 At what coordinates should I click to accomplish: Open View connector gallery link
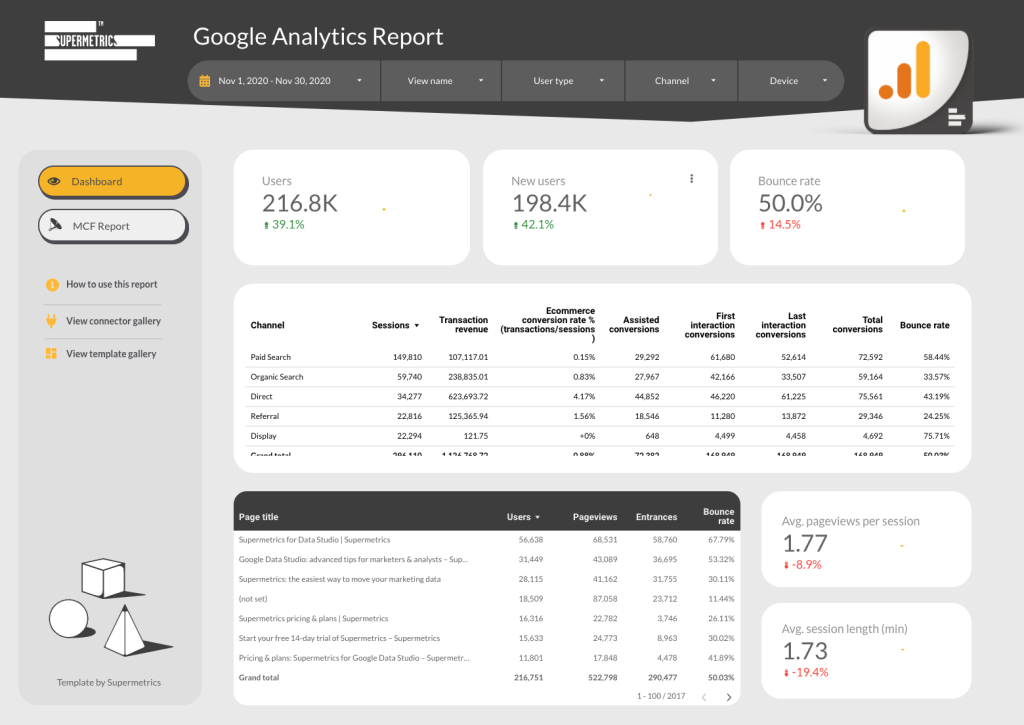click(113, 321)
